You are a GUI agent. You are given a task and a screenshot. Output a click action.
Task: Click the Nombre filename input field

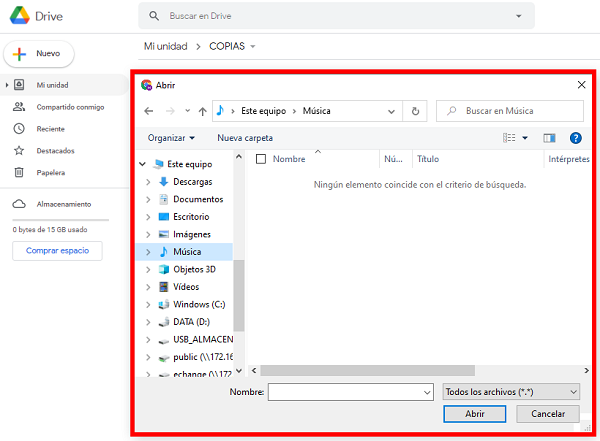tap(343, 392)
